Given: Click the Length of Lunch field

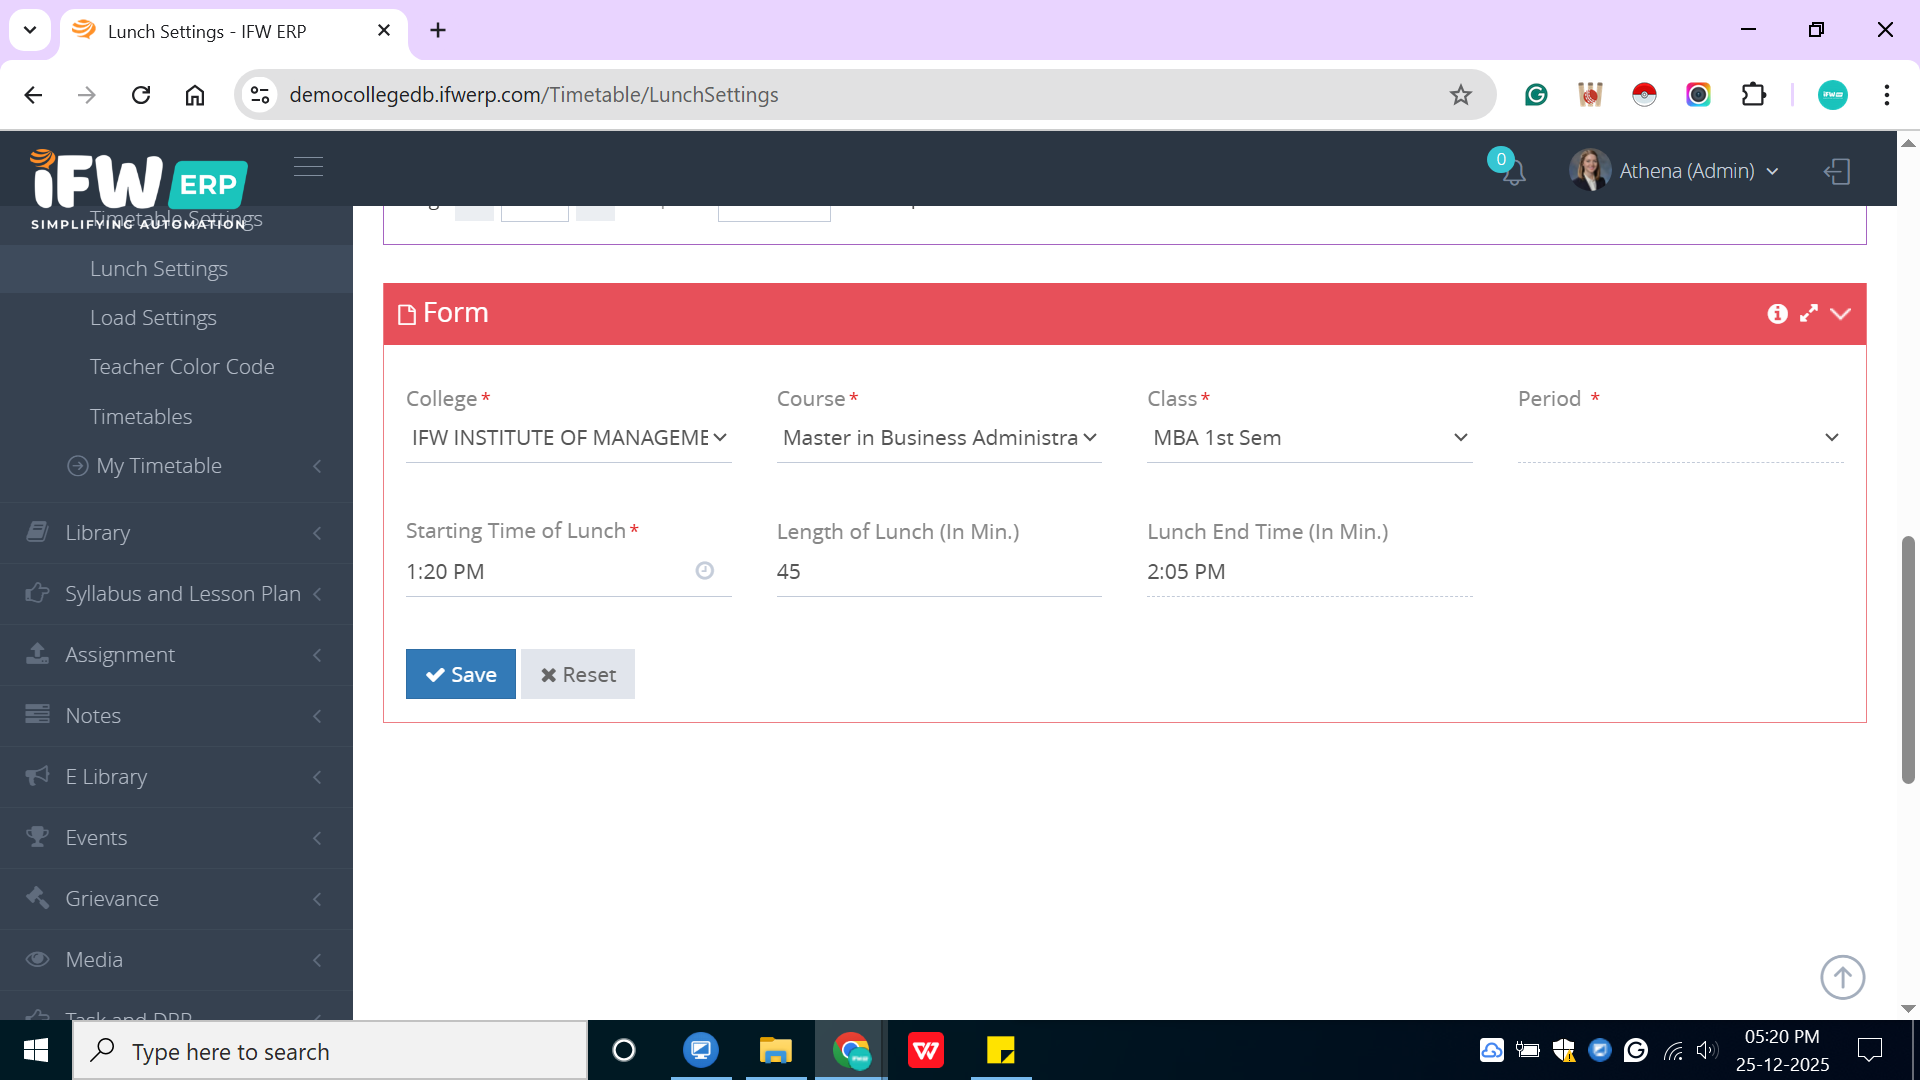Looking at the screenshot, I should (938, 572).
